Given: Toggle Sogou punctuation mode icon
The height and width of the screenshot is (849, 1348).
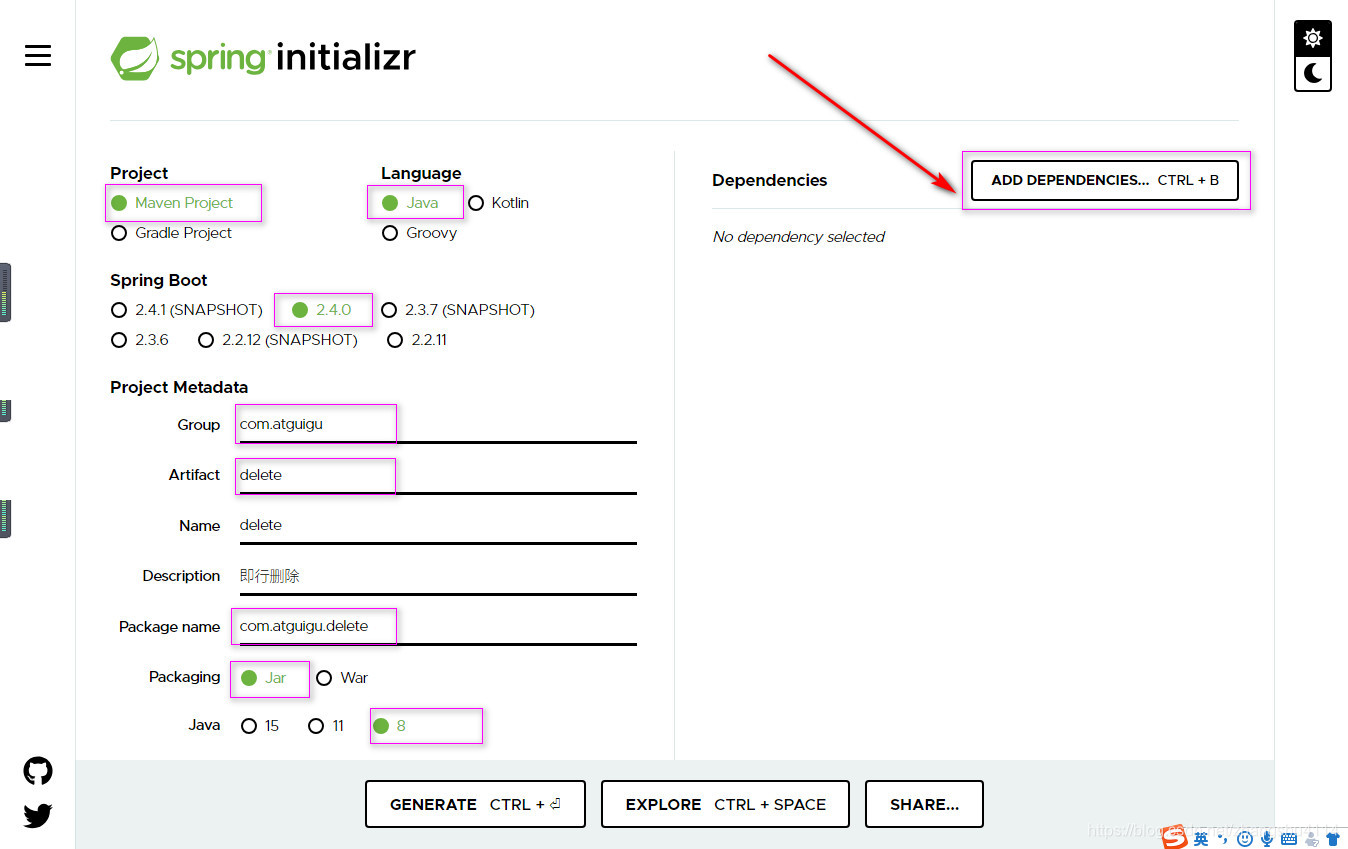Looking at the screenshot, I should (1222, 838).
